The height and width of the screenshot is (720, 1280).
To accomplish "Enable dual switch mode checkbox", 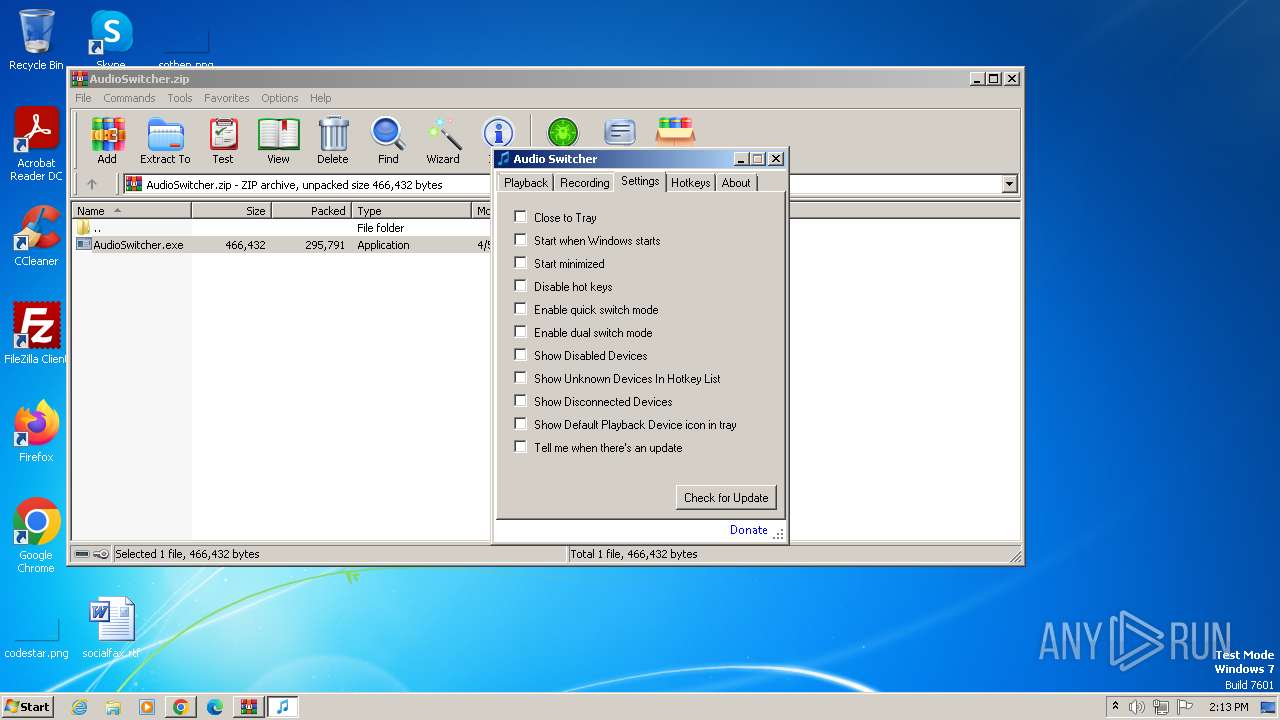I will coord(520,331).
